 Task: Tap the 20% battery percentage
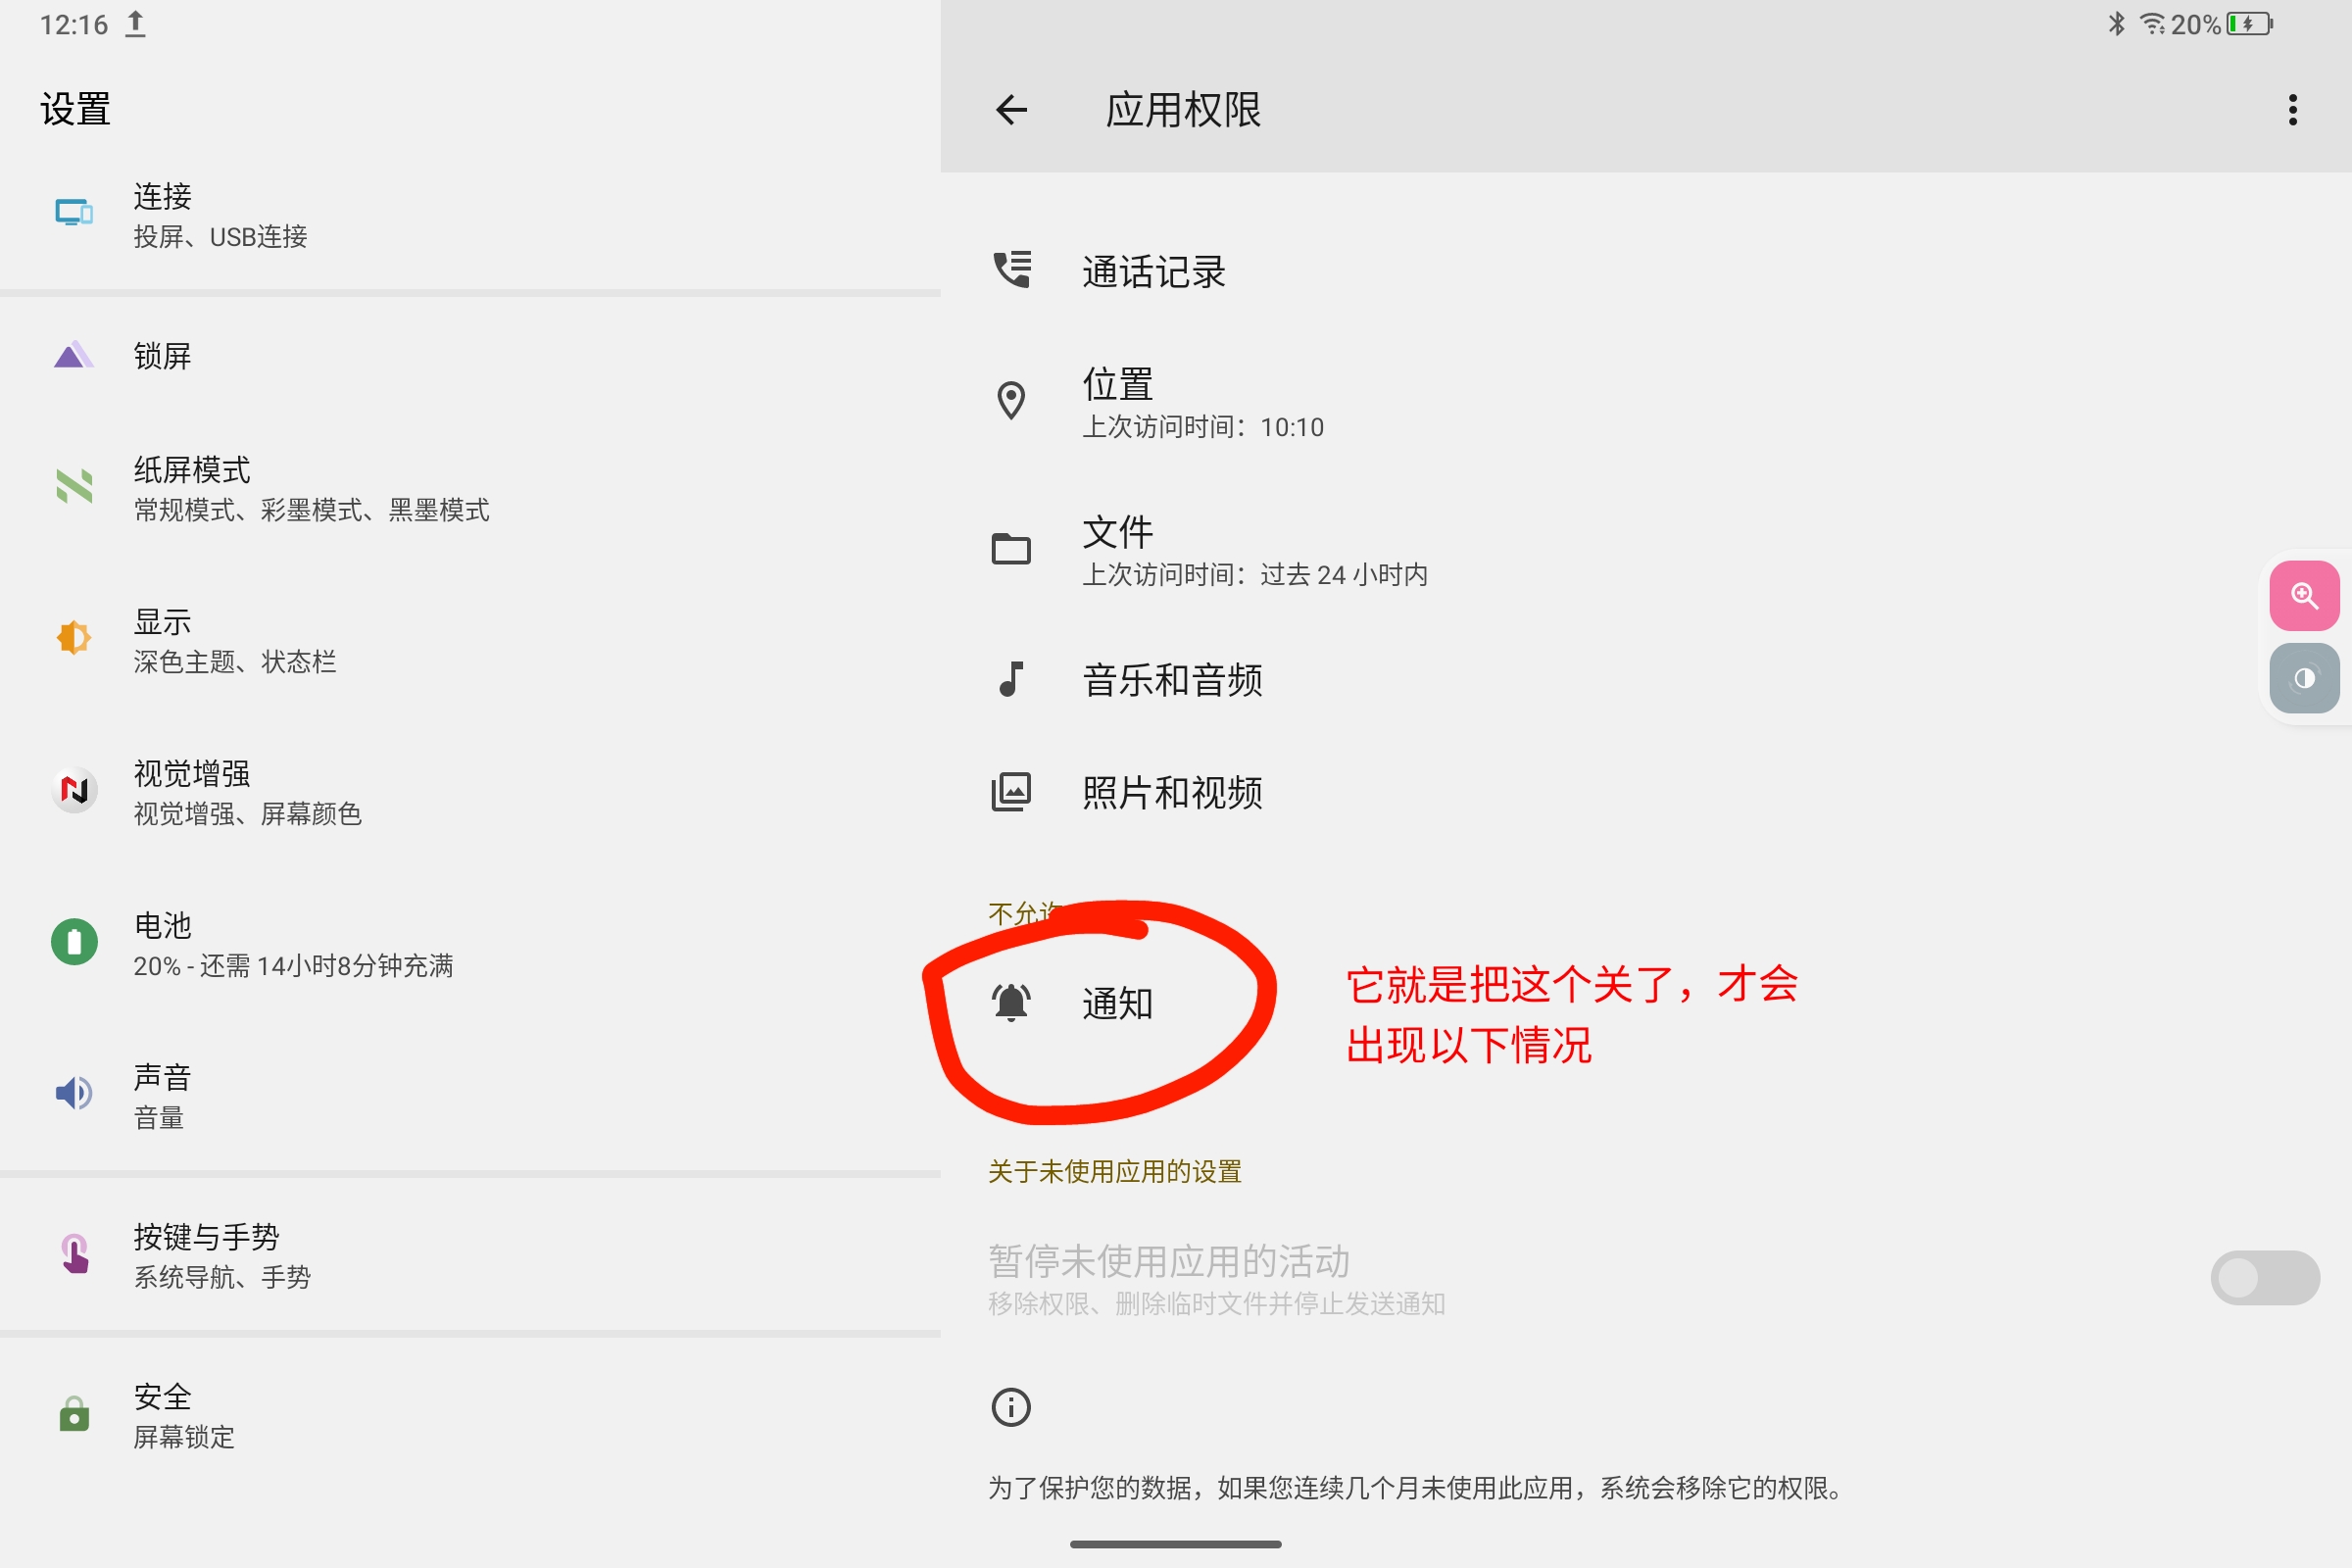coord(2196,24)
